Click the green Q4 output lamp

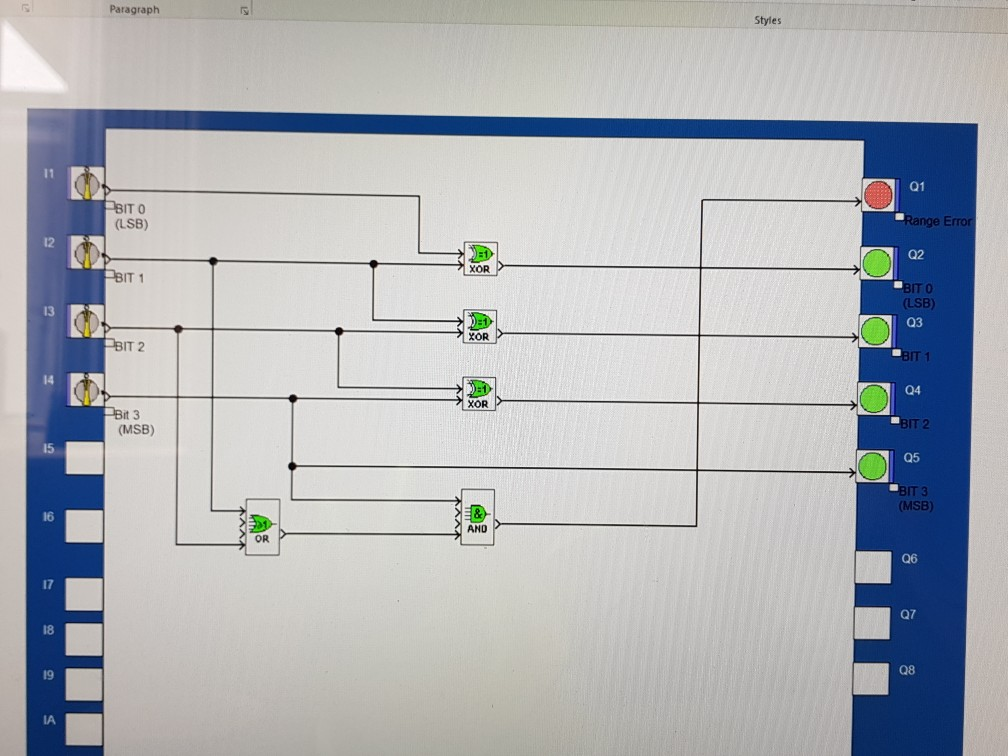point(874,399)
